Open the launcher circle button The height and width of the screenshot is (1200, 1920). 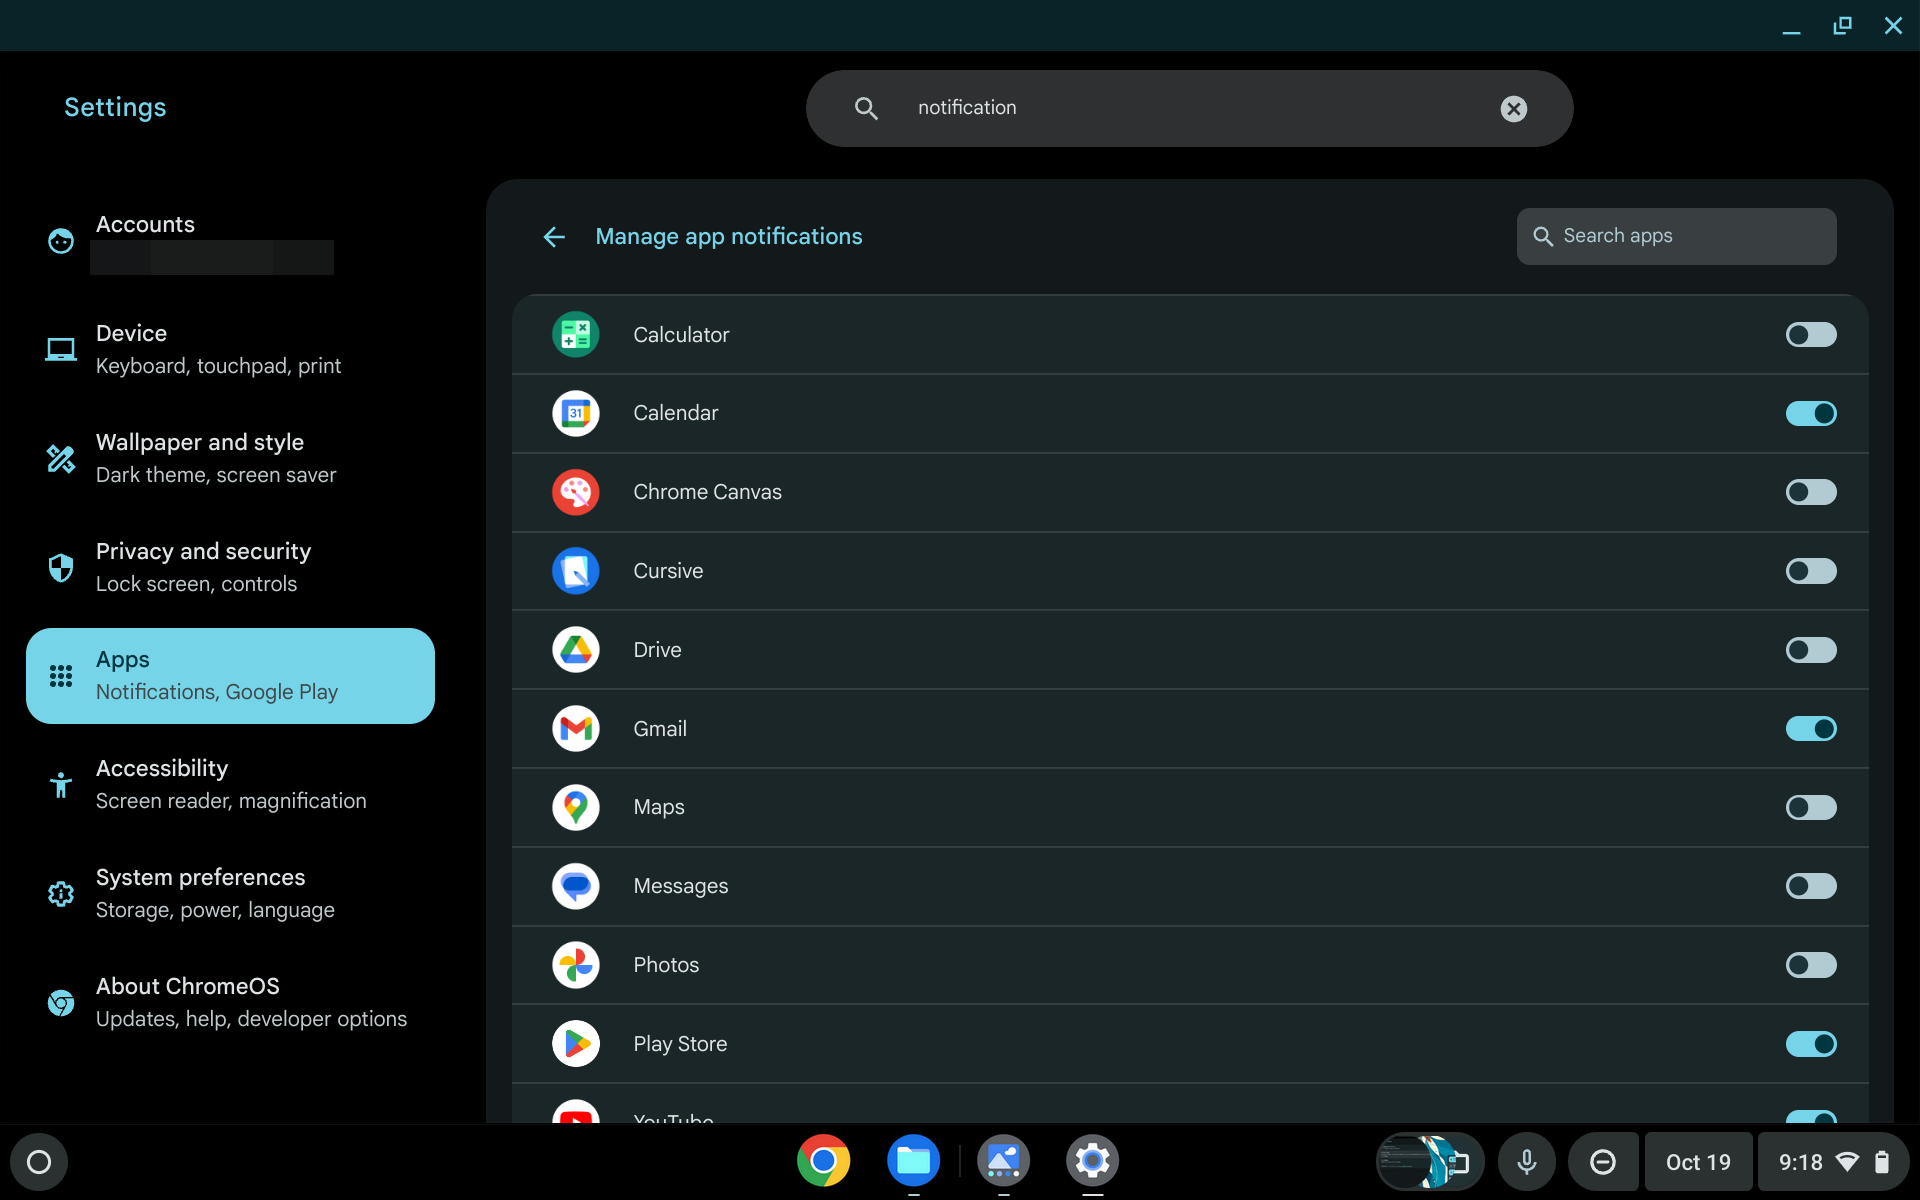click(39, 1162)
